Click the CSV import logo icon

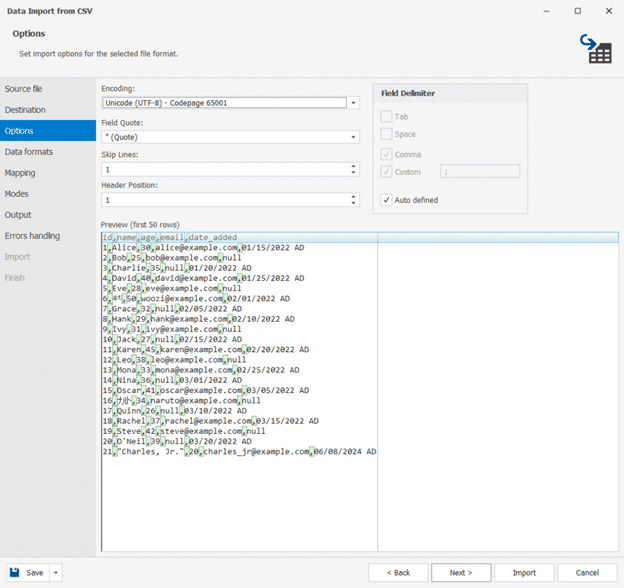[x=598, y=46]
